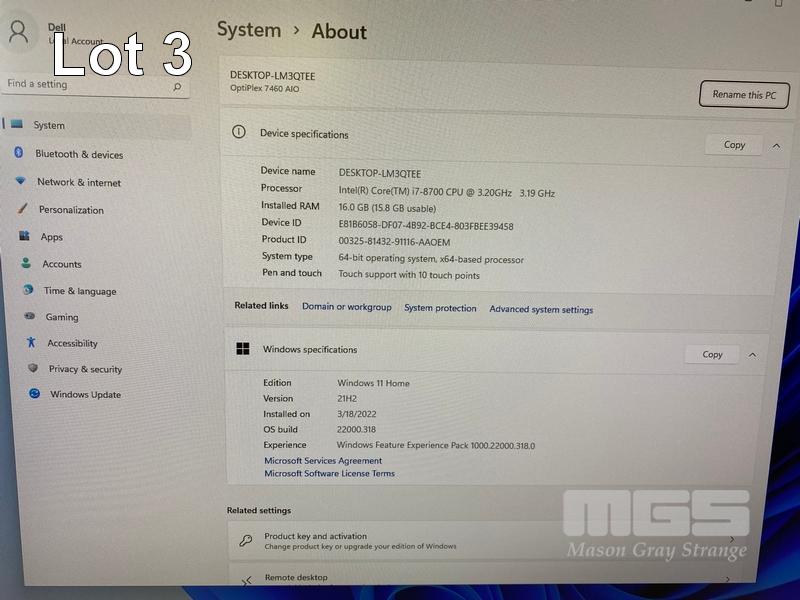
Task: Open Microsoft Software License Terms link
Action: [329, 474]
